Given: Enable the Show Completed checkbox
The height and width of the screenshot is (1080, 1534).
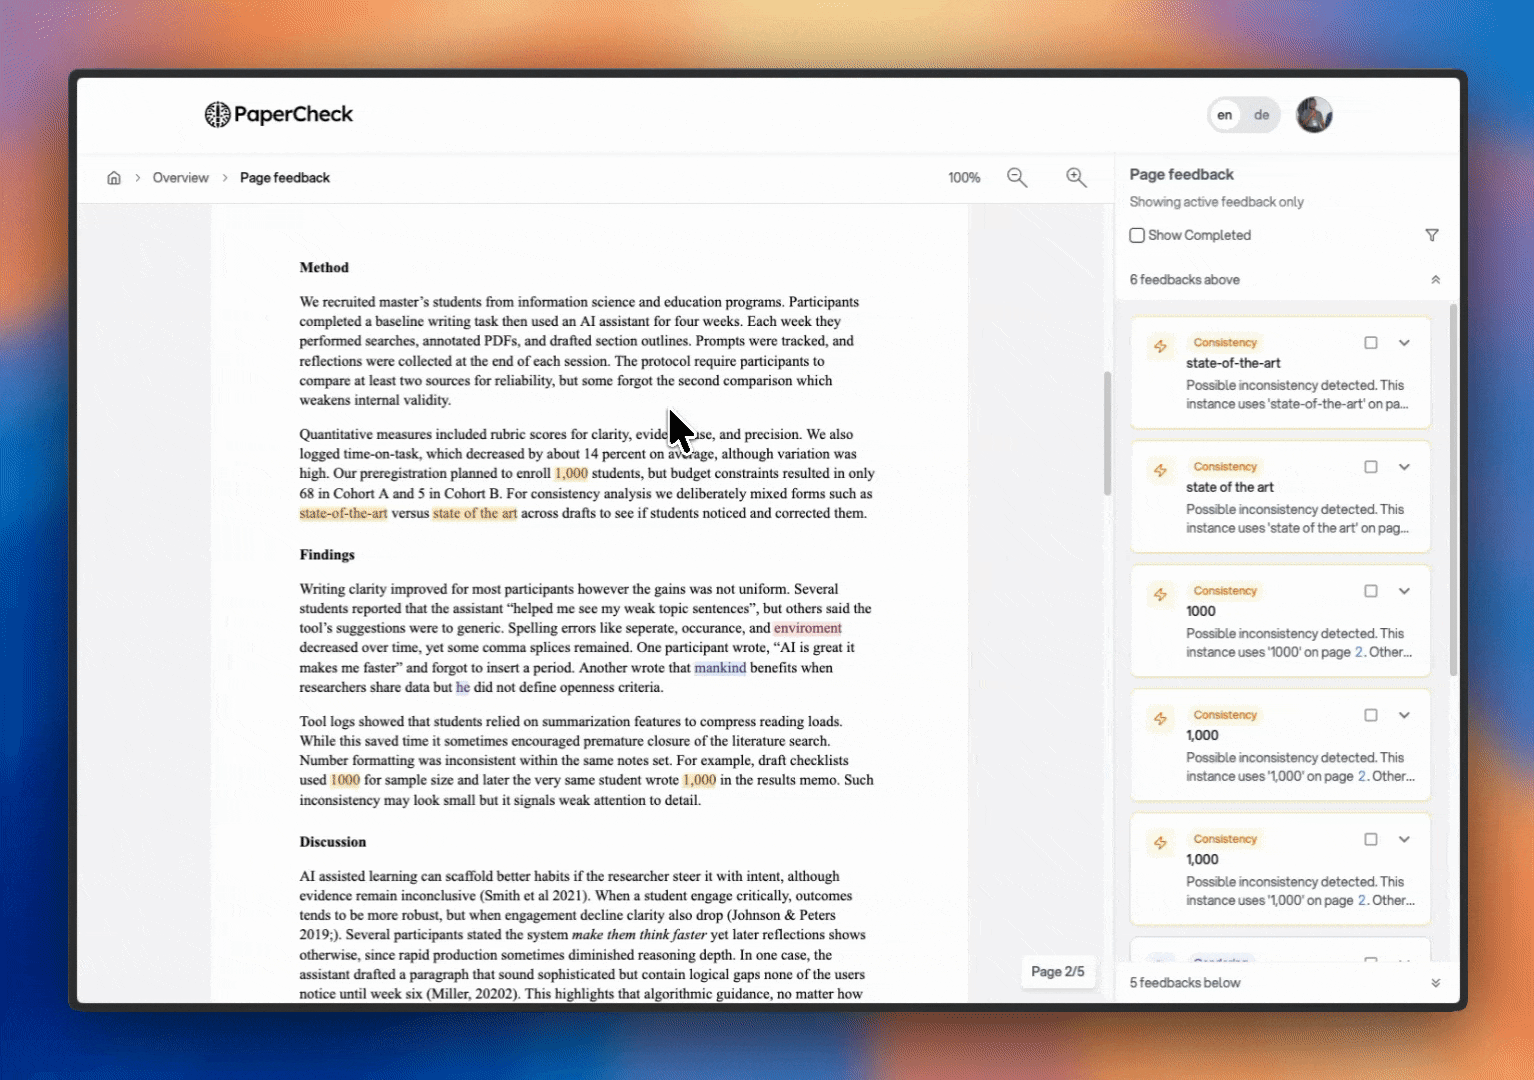Looking at the screenshot, I should [1137, 235].
